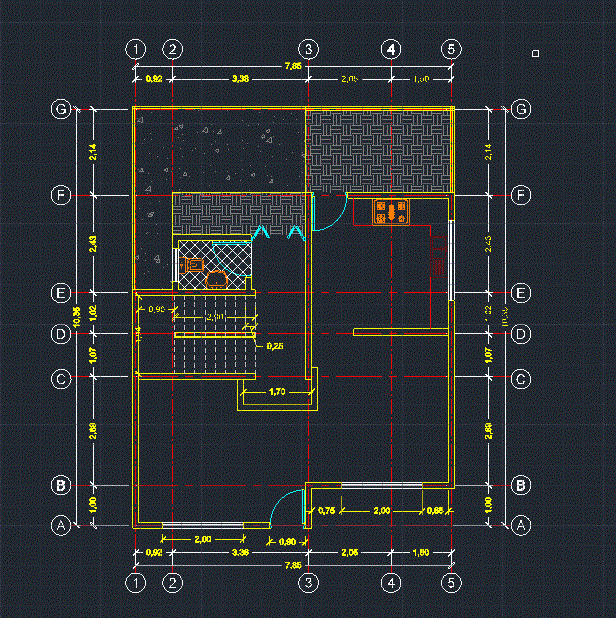The height and width of the screenshot is (618, 616).
Task: Click grid bubble 1 at the bottom
Action: [136, 583]
